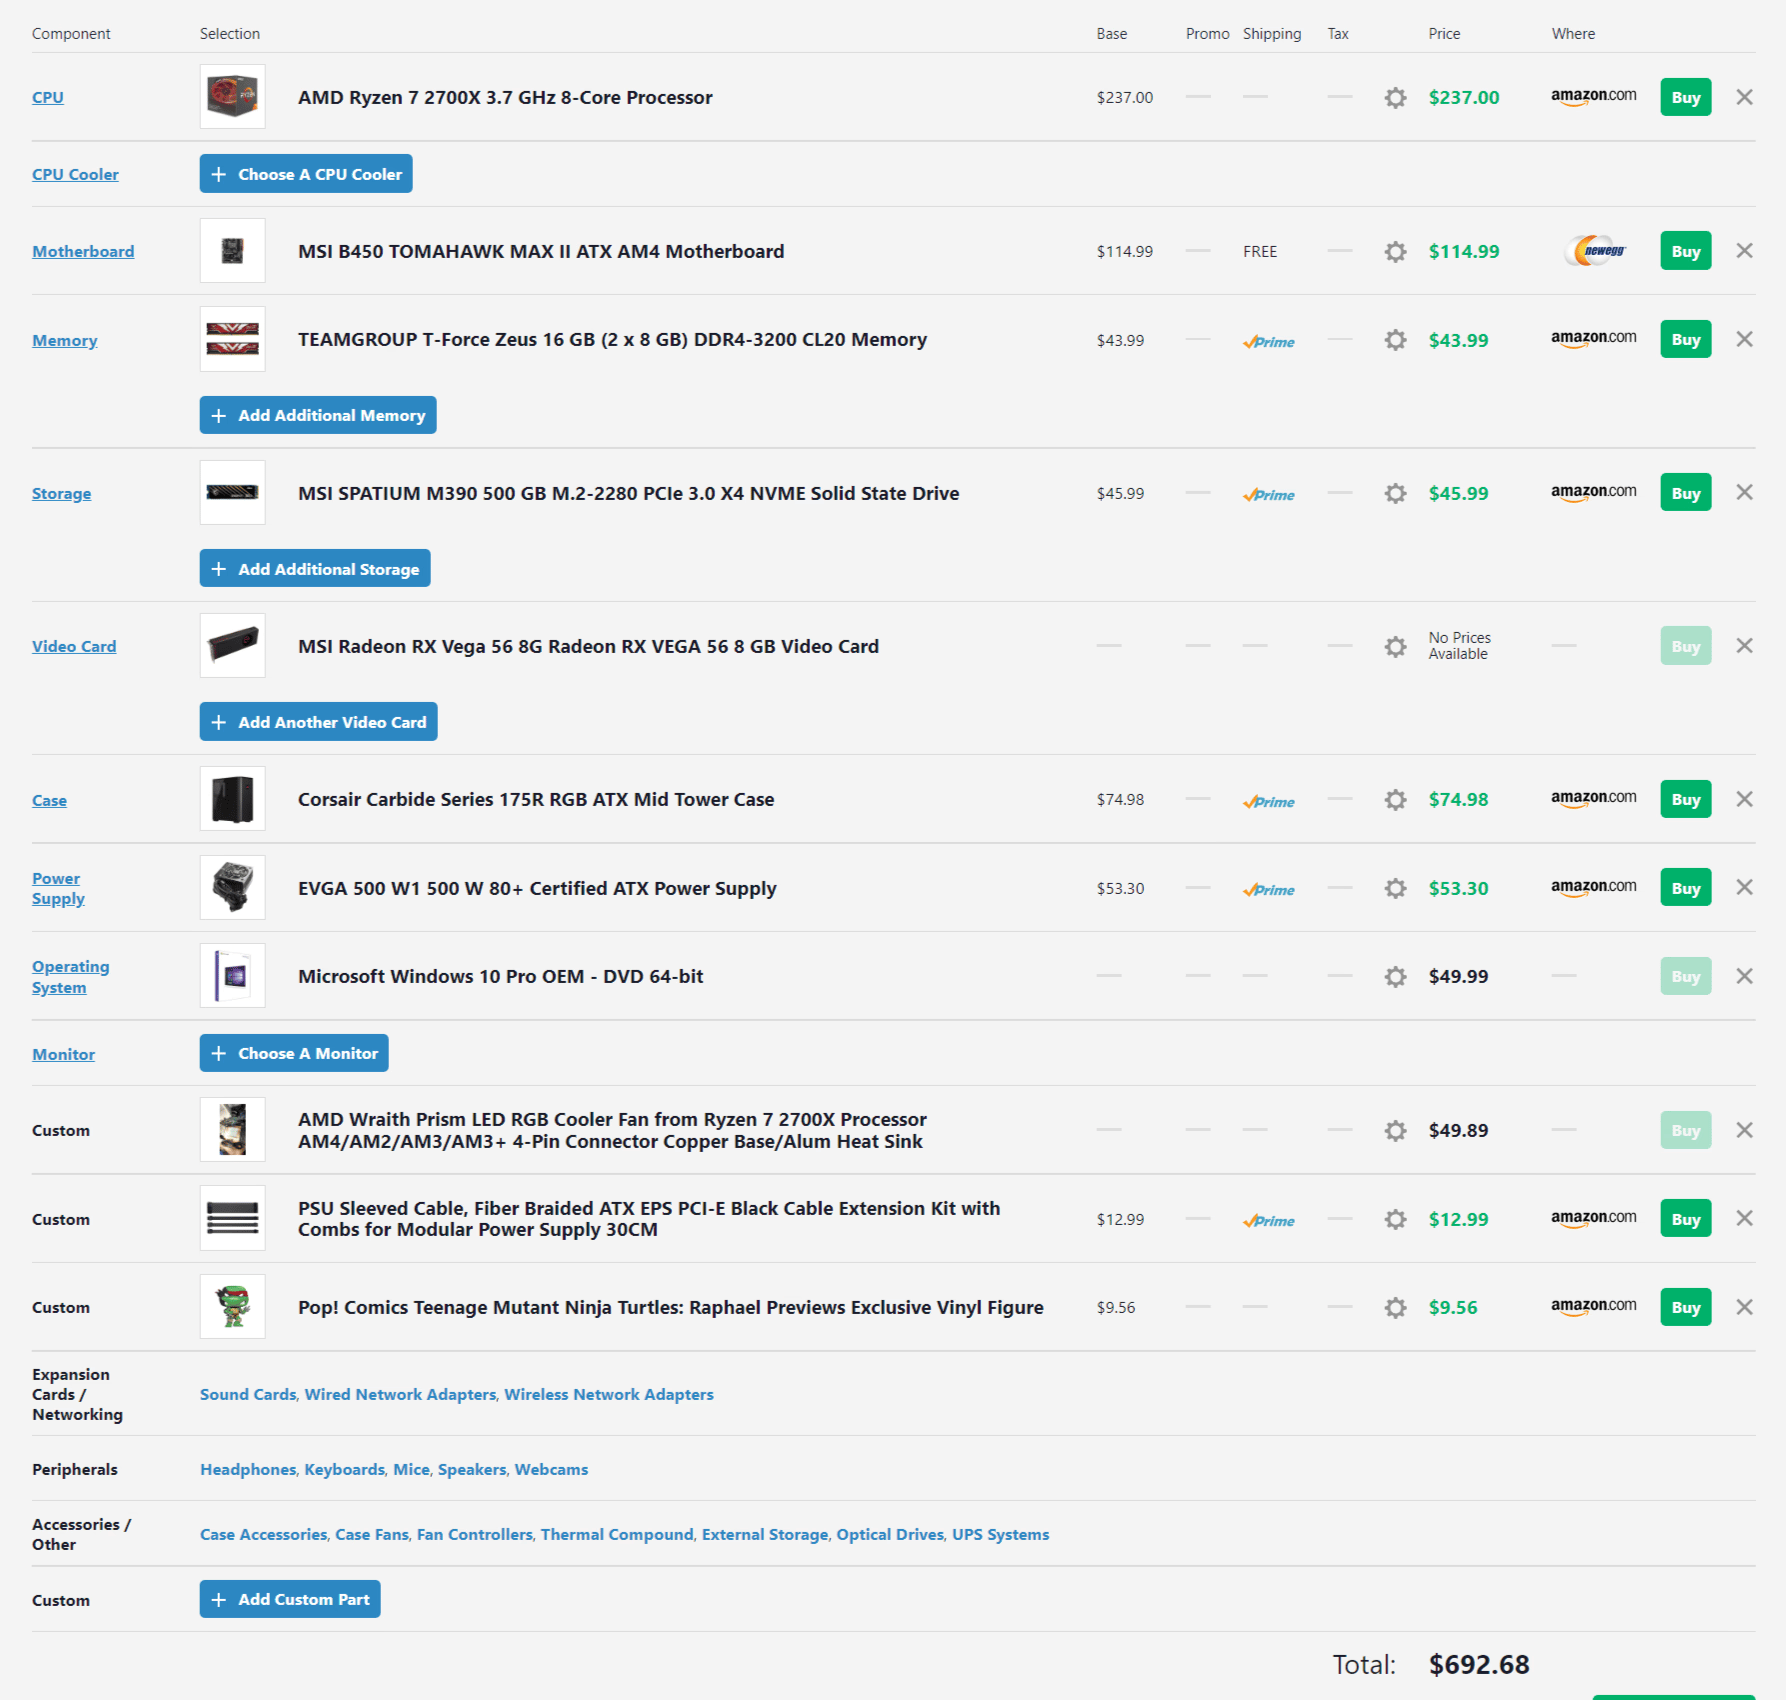Click the No Prices Available text

1460,646
